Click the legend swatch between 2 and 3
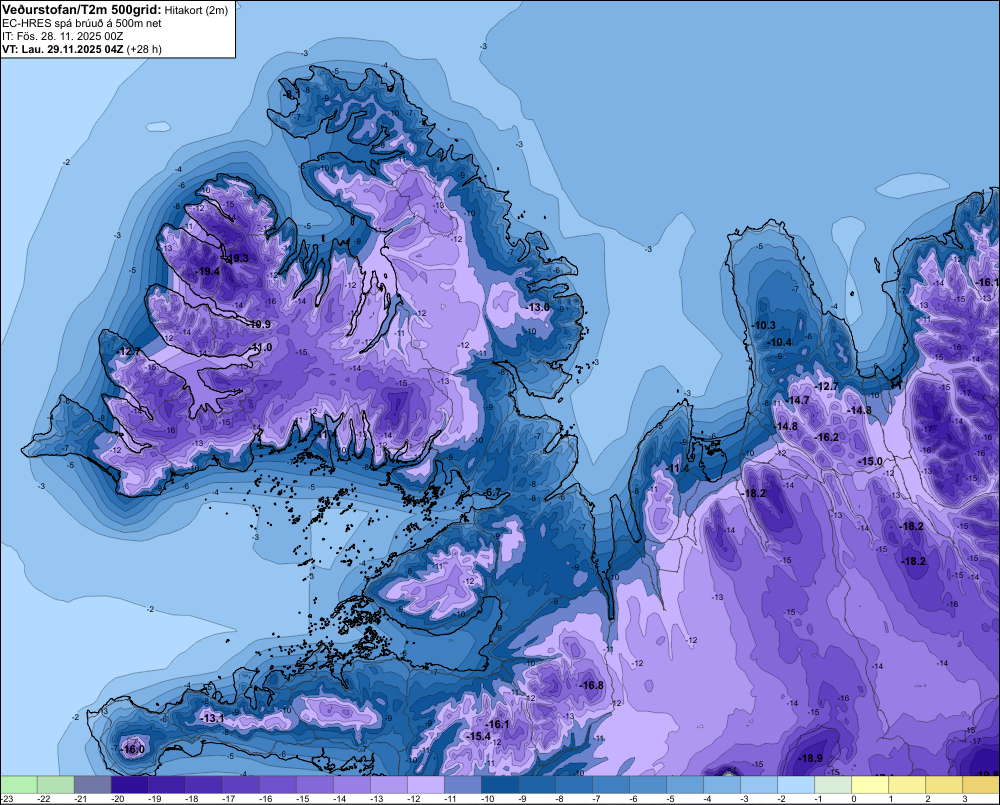 [x=944, y=785]
